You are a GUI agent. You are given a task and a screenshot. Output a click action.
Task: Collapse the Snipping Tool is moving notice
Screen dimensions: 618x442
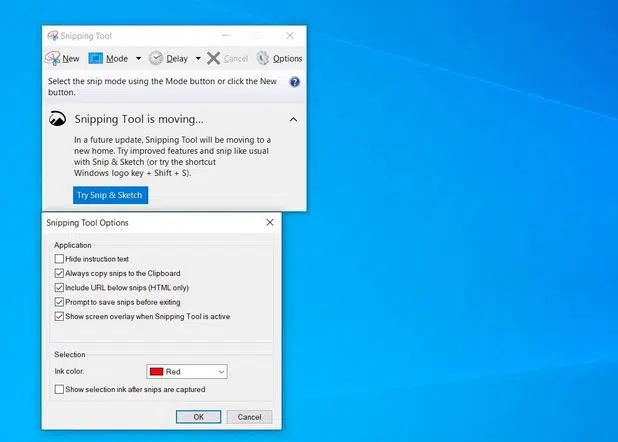(293, 119)
